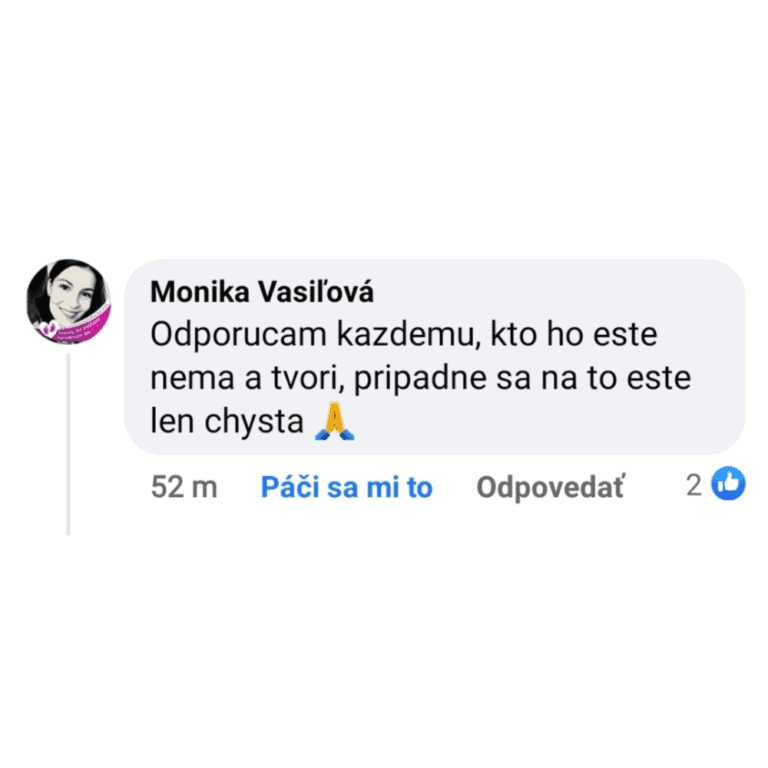This screenshot has width=768, height=768.
Task: Click the word Odporucam in the comment
Action: coord(239,336)
